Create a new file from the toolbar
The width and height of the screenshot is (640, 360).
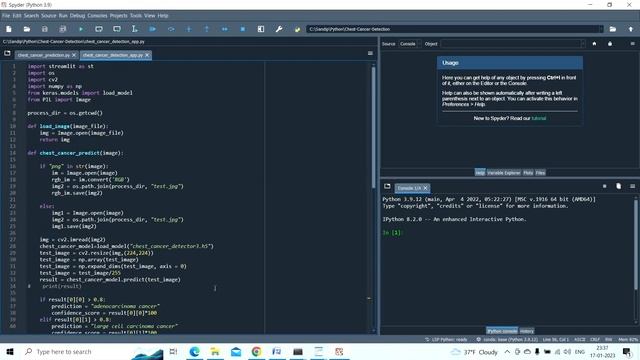(x=9, y=29)
